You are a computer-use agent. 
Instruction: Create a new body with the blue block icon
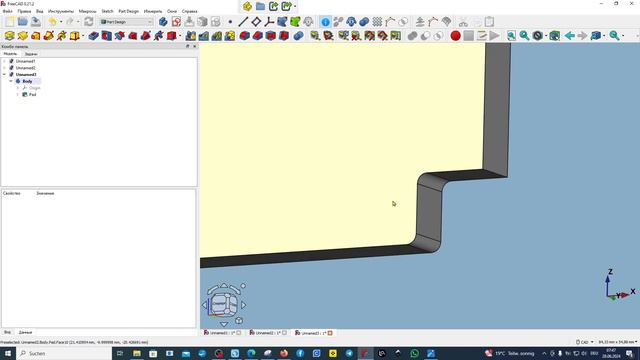click(163, 22)
